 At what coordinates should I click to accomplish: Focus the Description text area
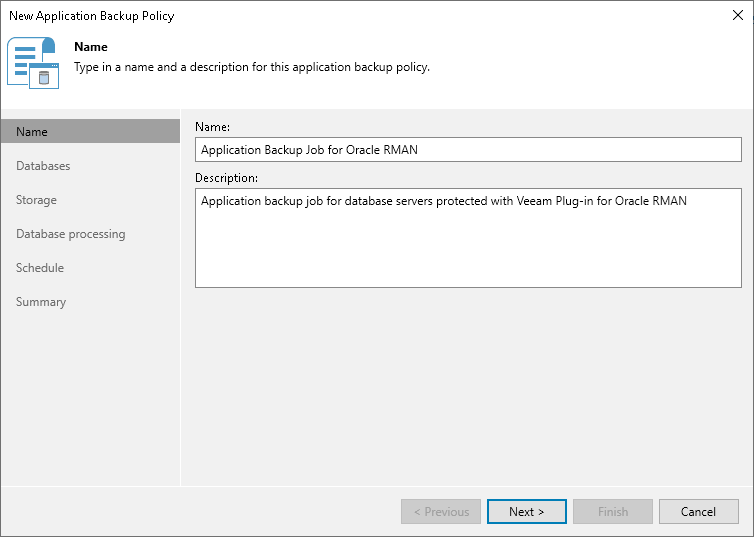468,238
